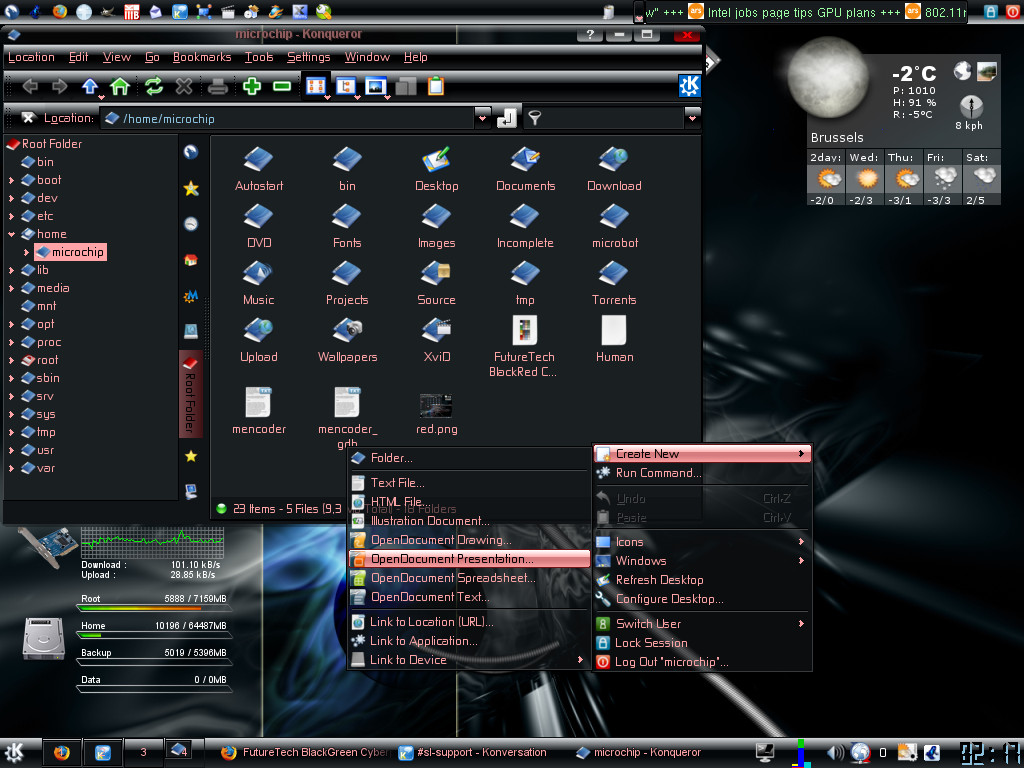Print the view using the printer icon
The image size is (1024, 768).
[x=217, y=86]
